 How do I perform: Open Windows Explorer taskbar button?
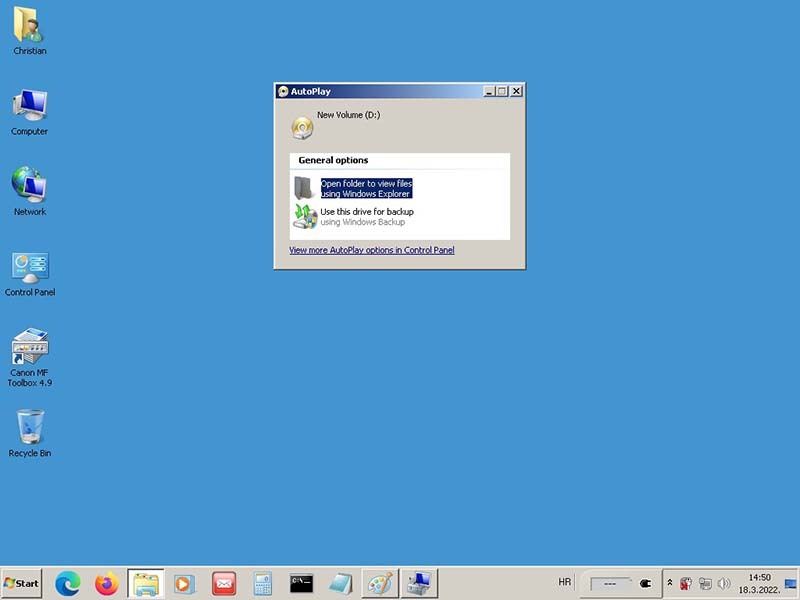click(x=146, y=583)
